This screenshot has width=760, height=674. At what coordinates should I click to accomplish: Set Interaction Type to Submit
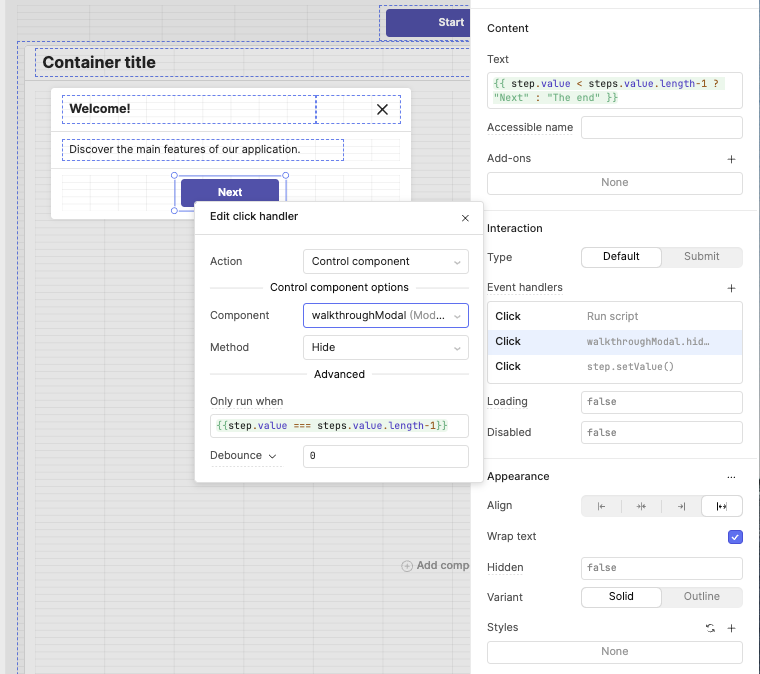click(701, 257)
